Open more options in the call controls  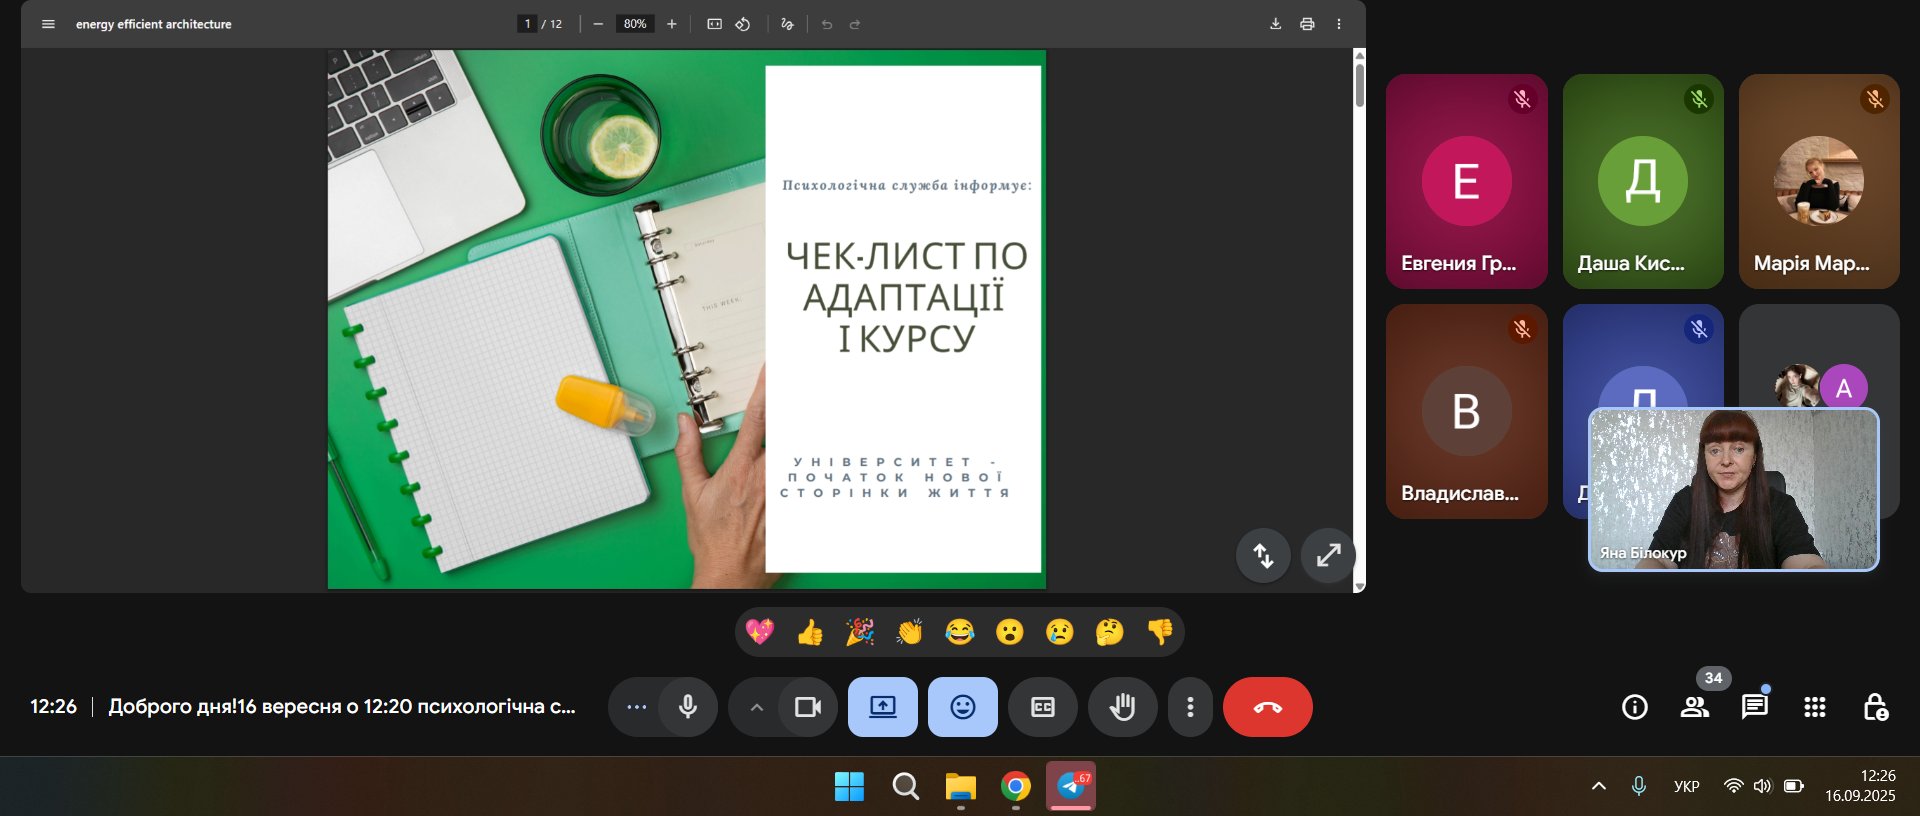1190,707
